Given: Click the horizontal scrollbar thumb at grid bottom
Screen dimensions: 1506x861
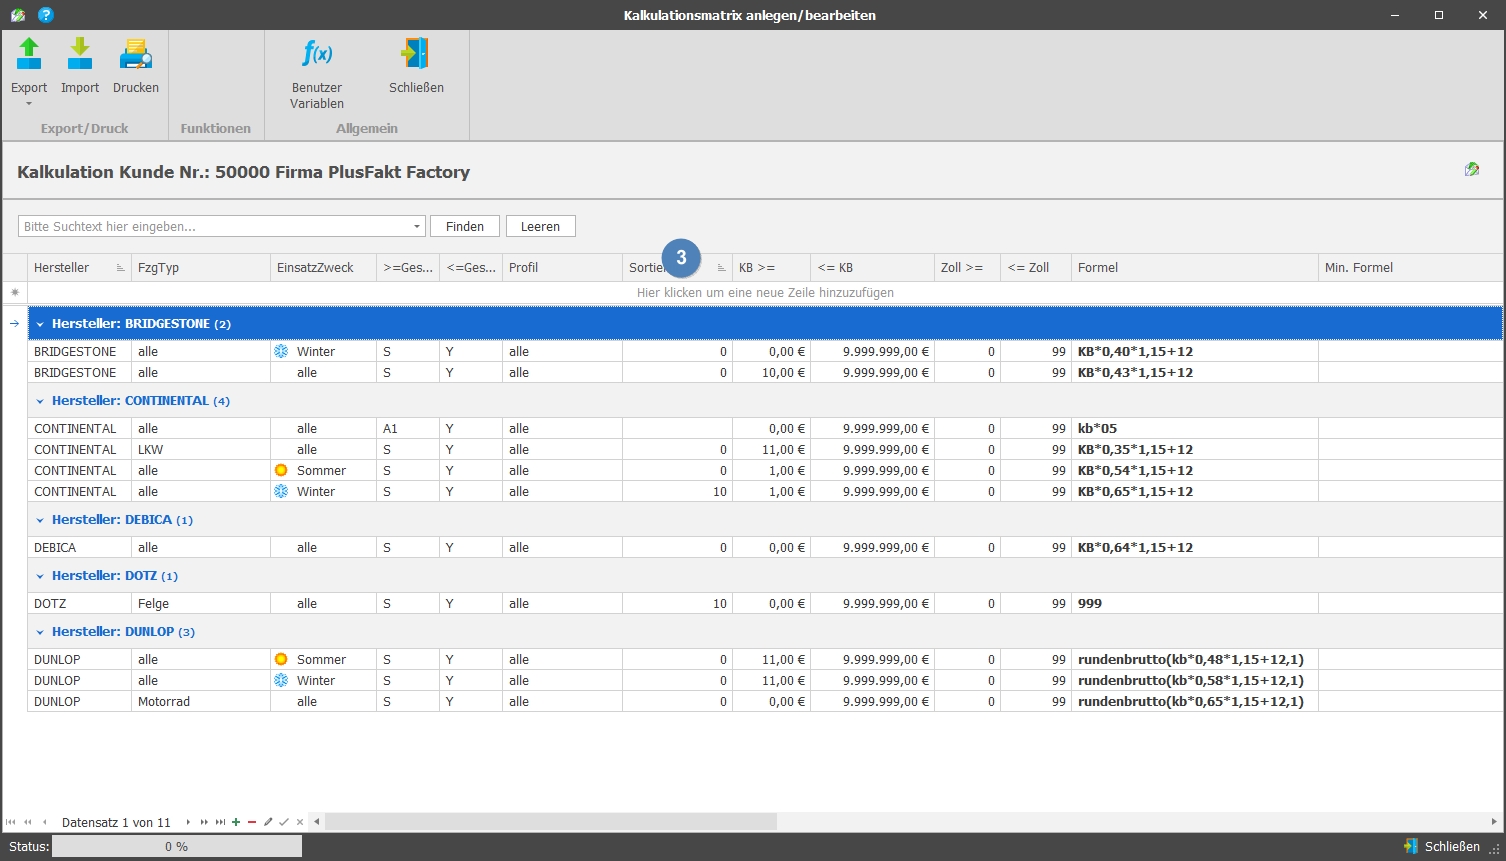Looking at the screenshot, I should coord(551,822).
